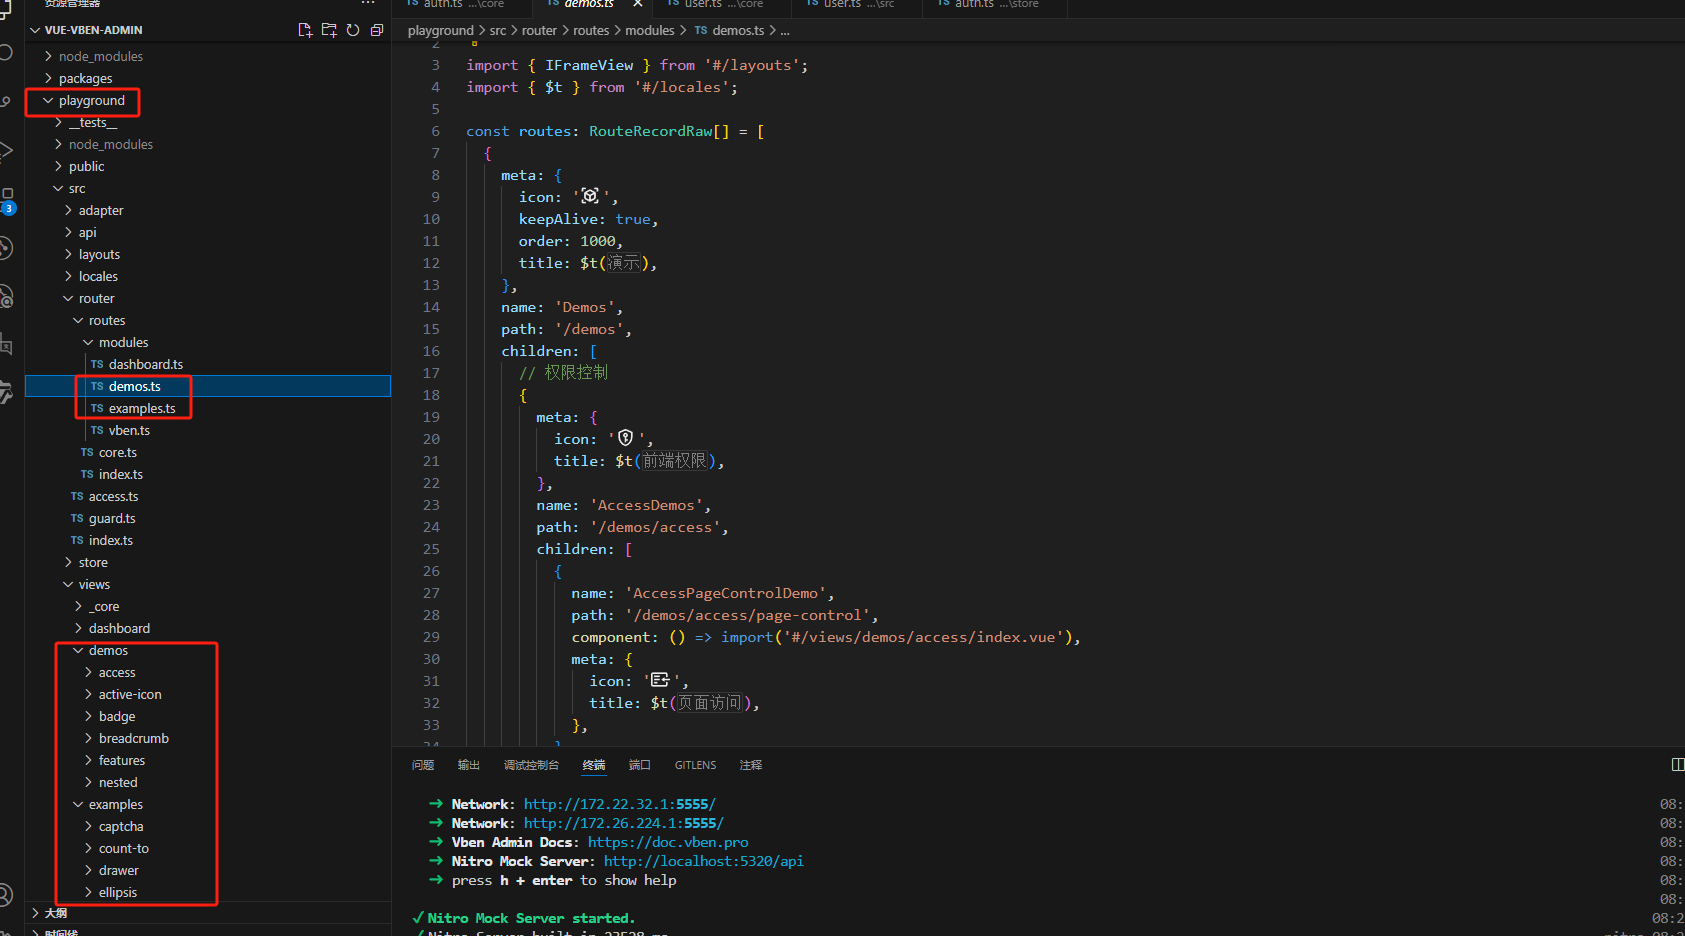Open the 注释 (Comments) panel tab
1685x936 pixels.
tap(751, 765)
